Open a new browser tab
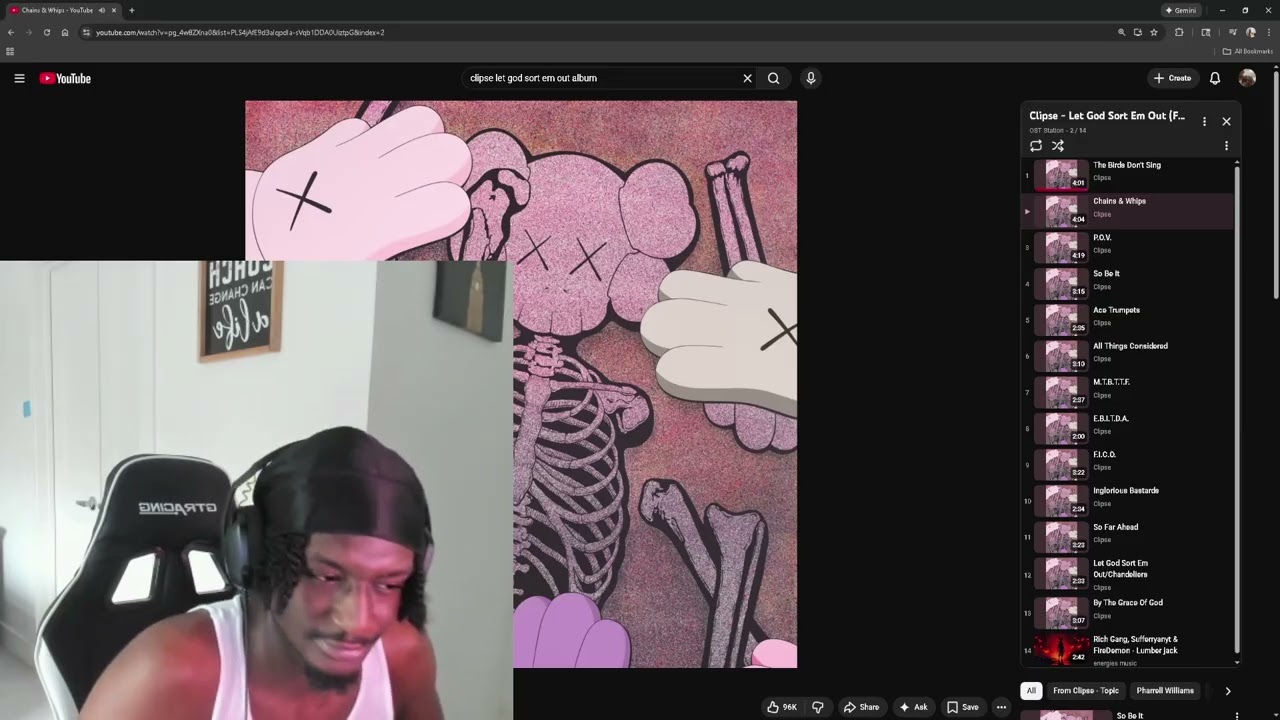1280x720 pixels. point(131,10)
